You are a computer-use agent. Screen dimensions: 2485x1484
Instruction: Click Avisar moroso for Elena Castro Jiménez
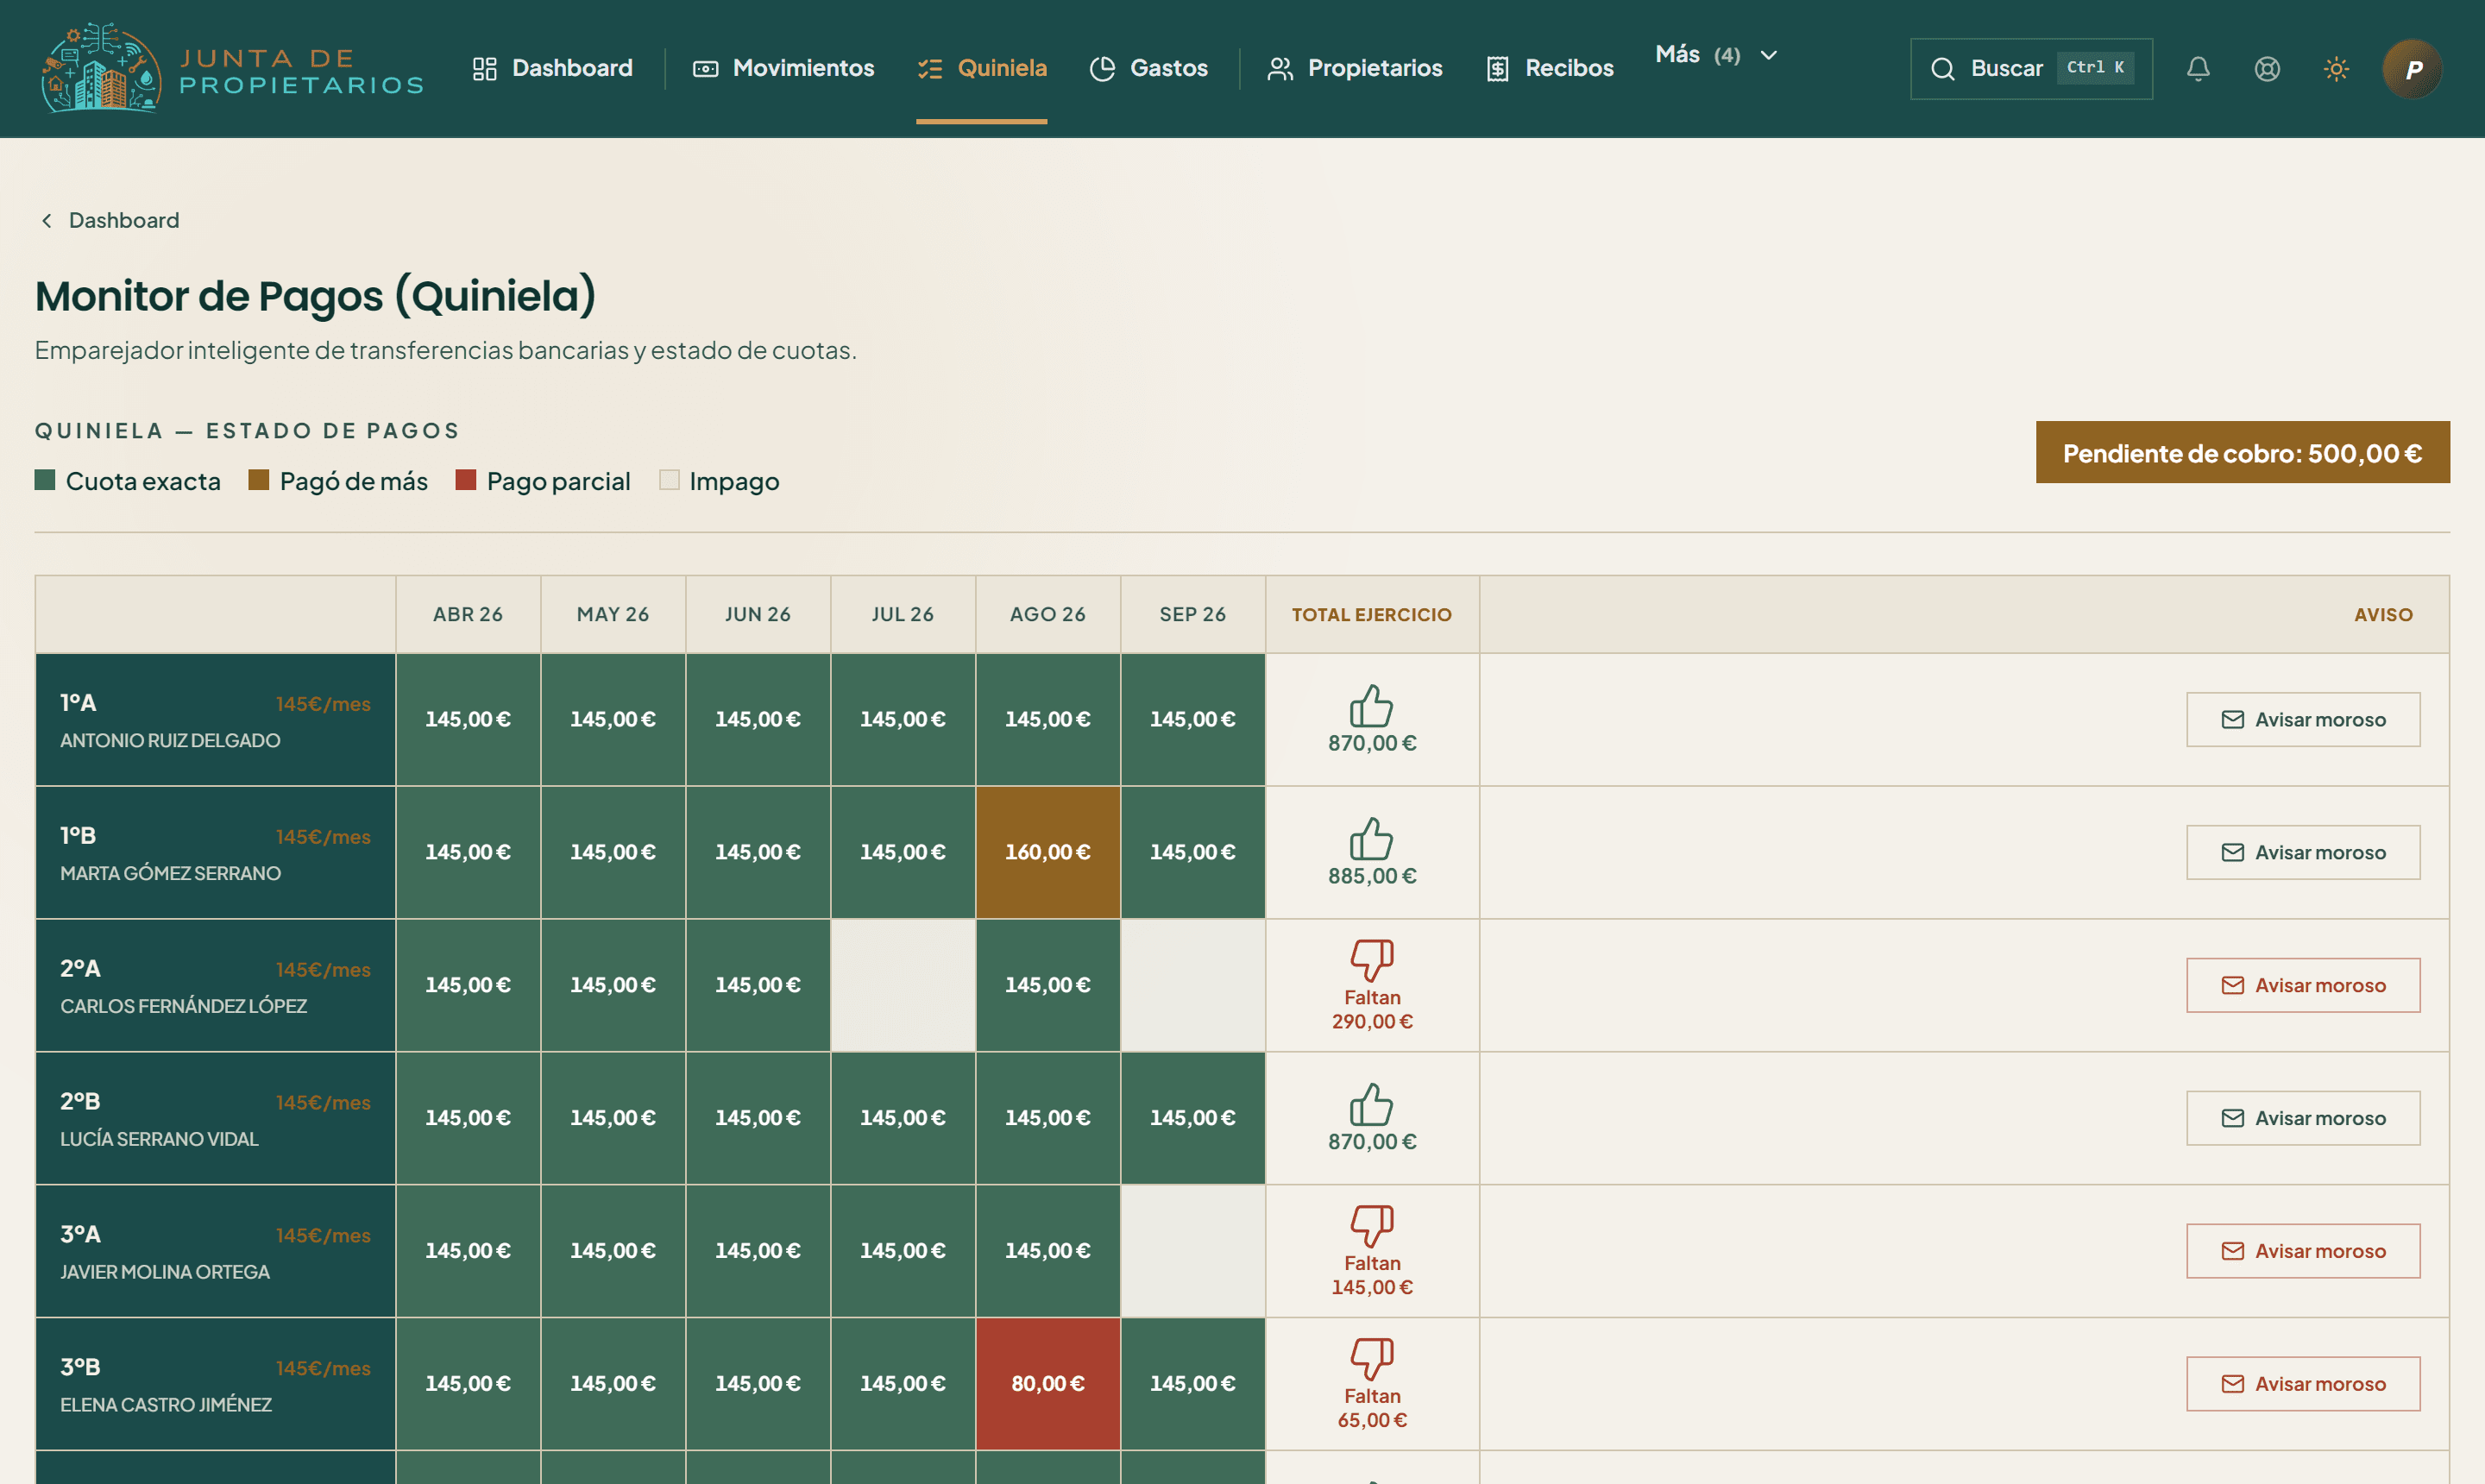click(2303, 1384)
